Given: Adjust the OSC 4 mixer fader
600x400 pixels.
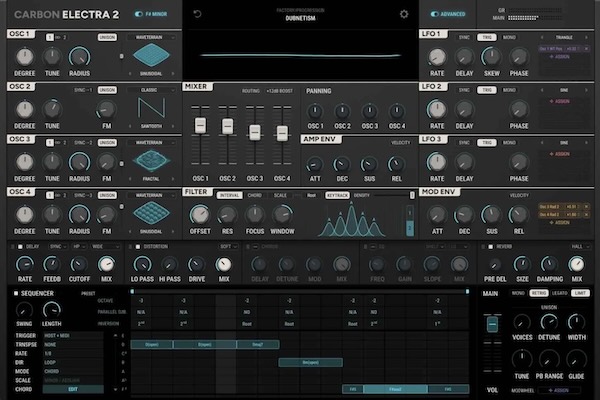Looking at the screenshot, I should pos(282,133).
